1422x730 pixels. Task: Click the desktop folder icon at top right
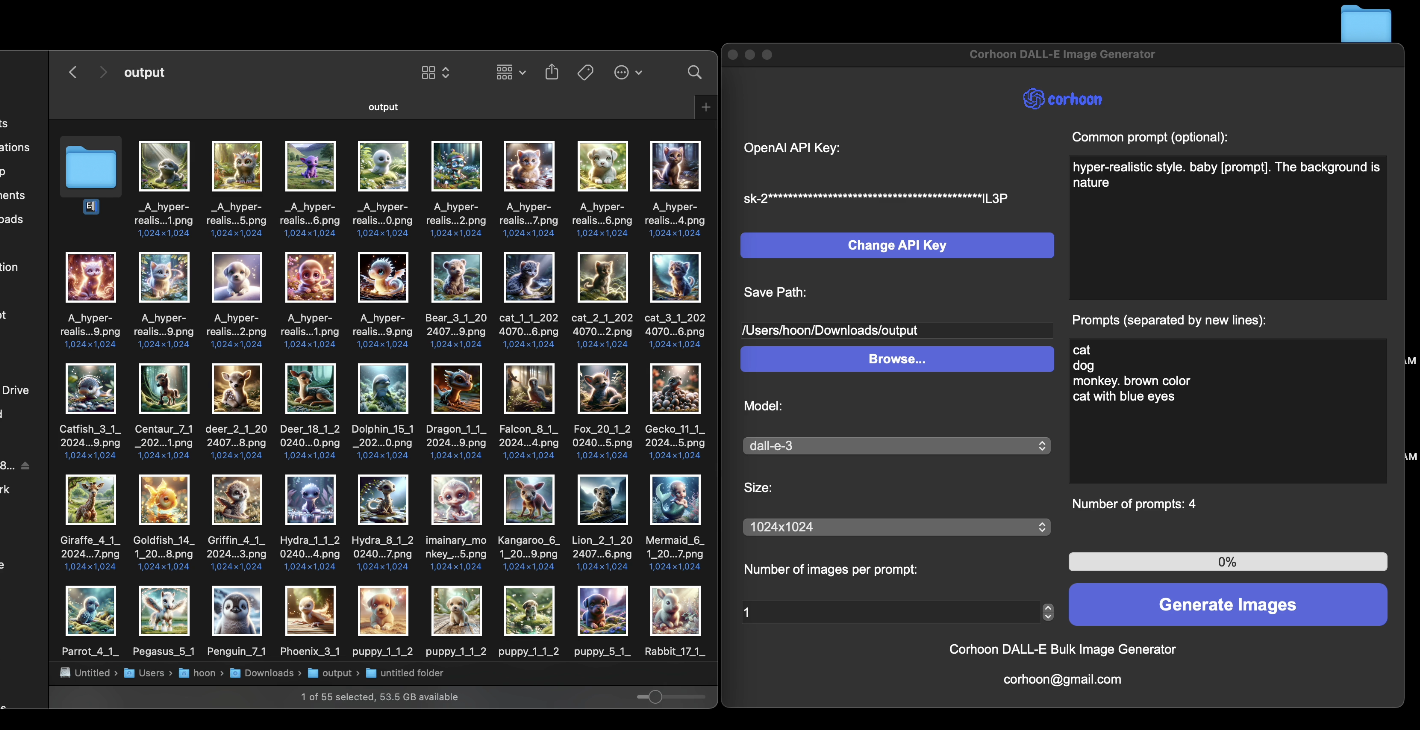(x=1365, y=22)
